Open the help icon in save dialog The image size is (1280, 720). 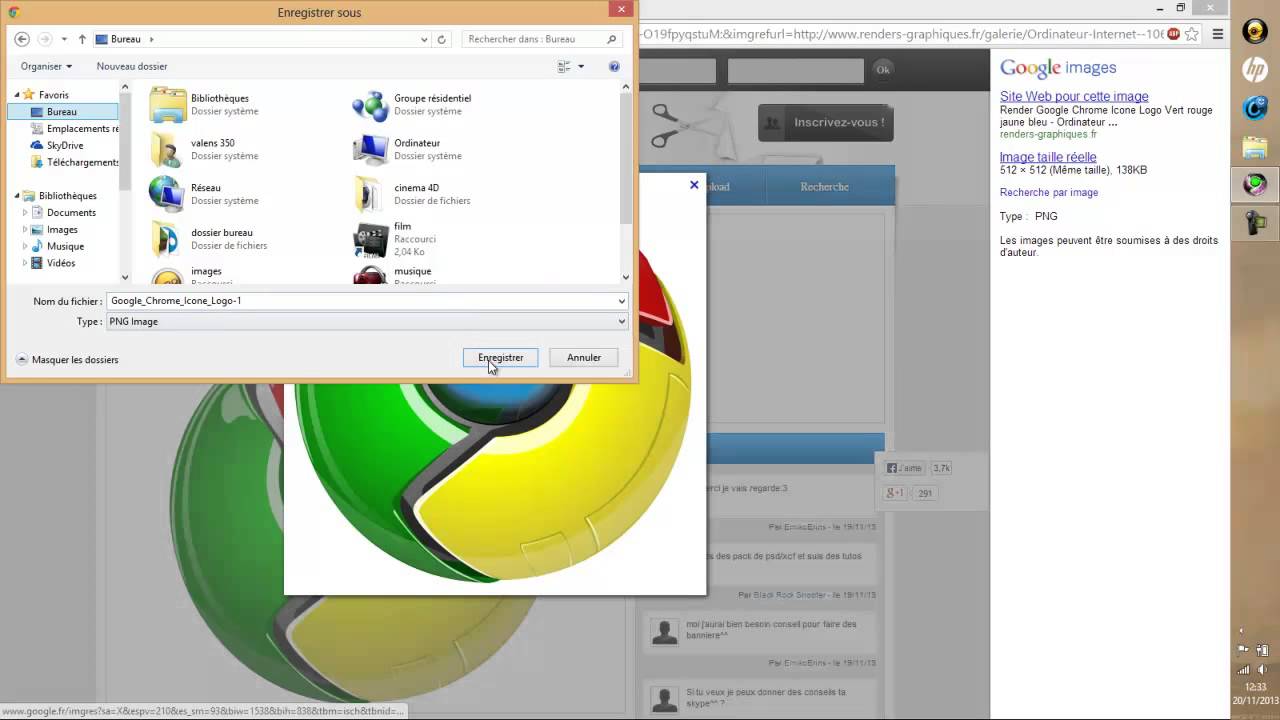click(x=614, y=66)
